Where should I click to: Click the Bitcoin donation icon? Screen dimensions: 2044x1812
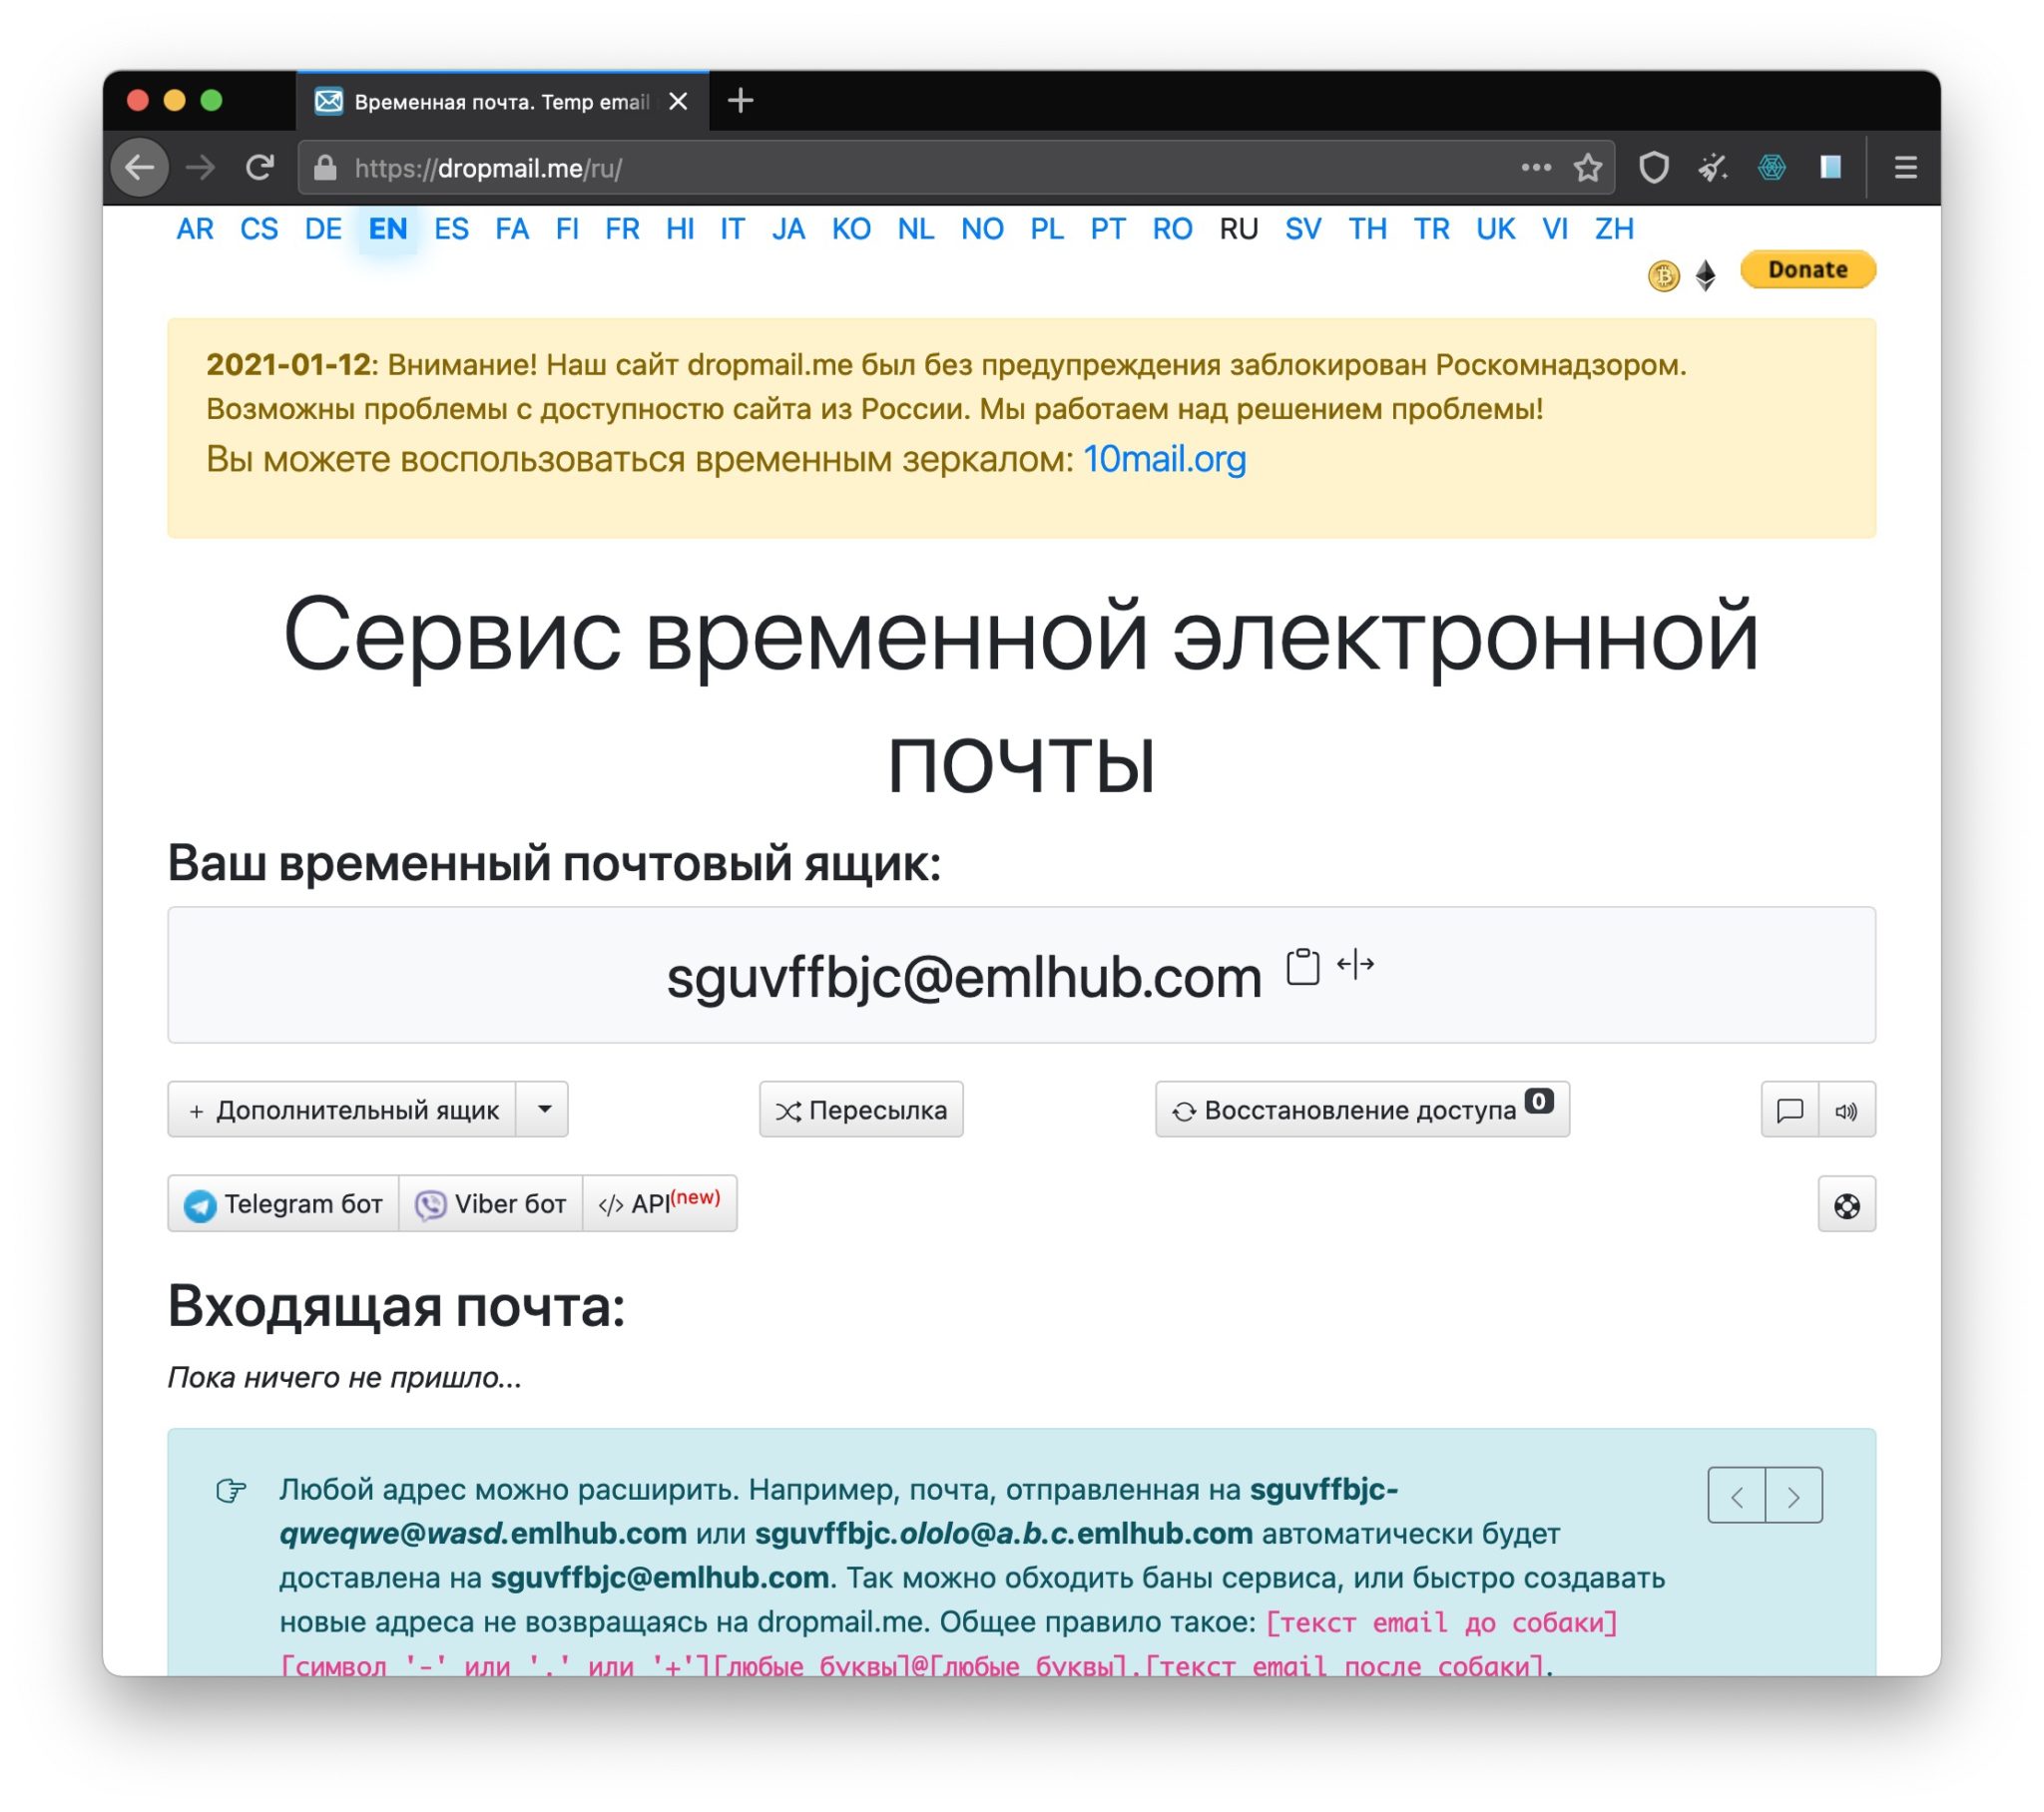coord(1663,275)
